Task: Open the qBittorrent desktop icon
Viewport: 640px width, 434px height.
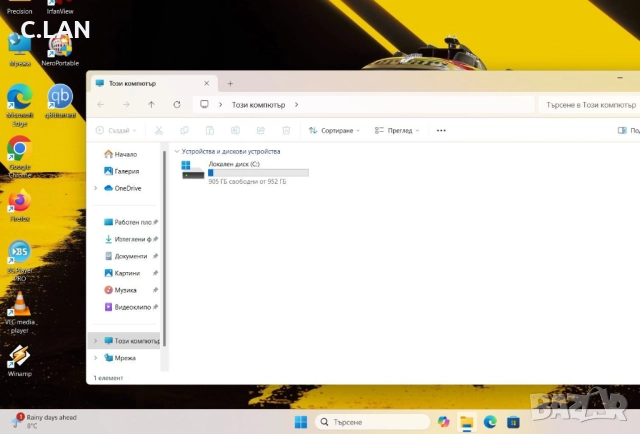Action: coord(61,97)
